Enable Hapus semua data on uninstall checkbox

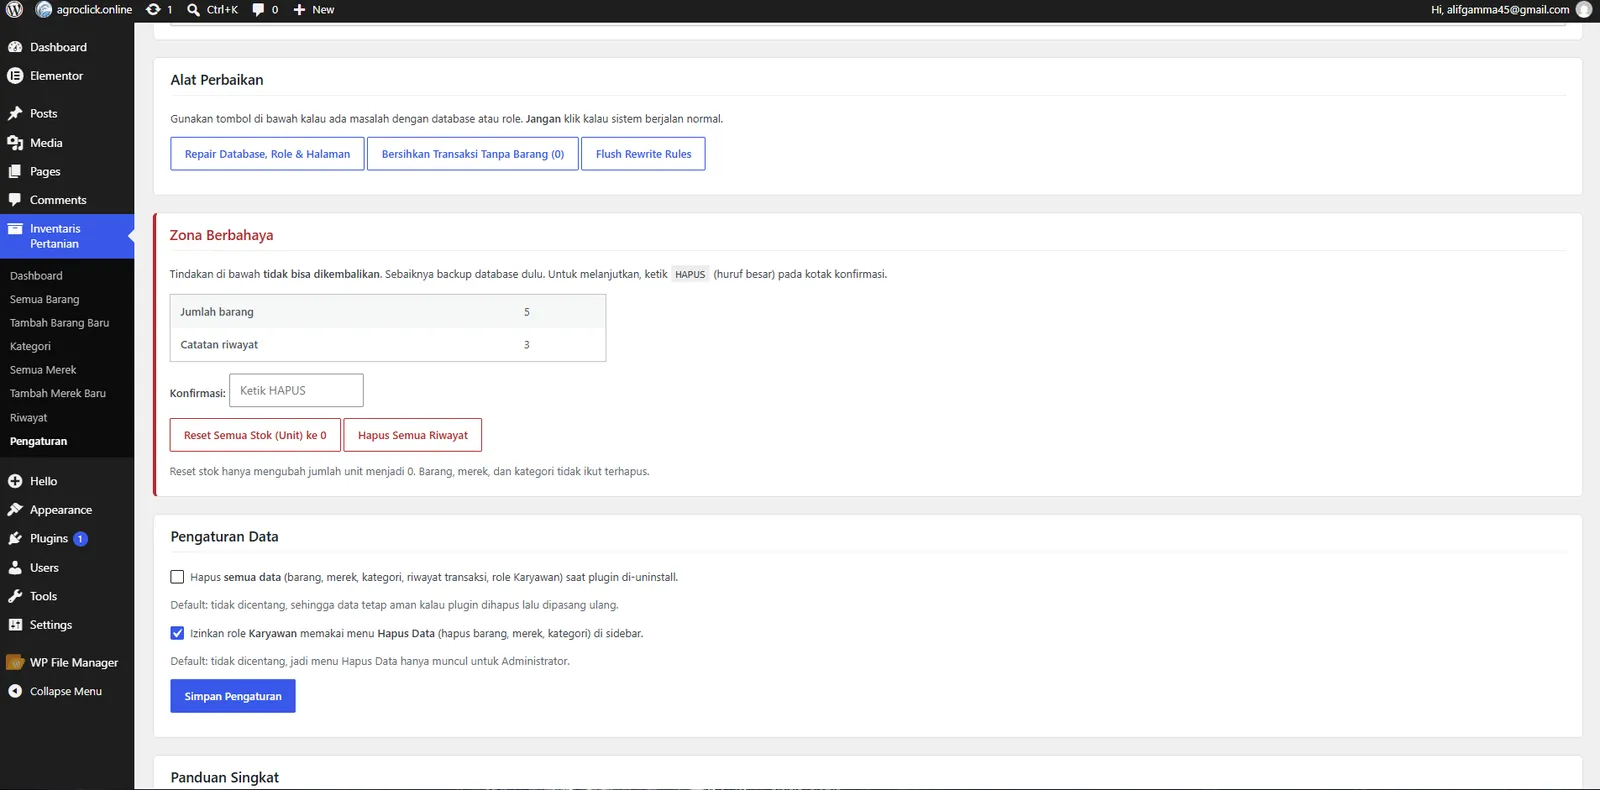(177, 577)
